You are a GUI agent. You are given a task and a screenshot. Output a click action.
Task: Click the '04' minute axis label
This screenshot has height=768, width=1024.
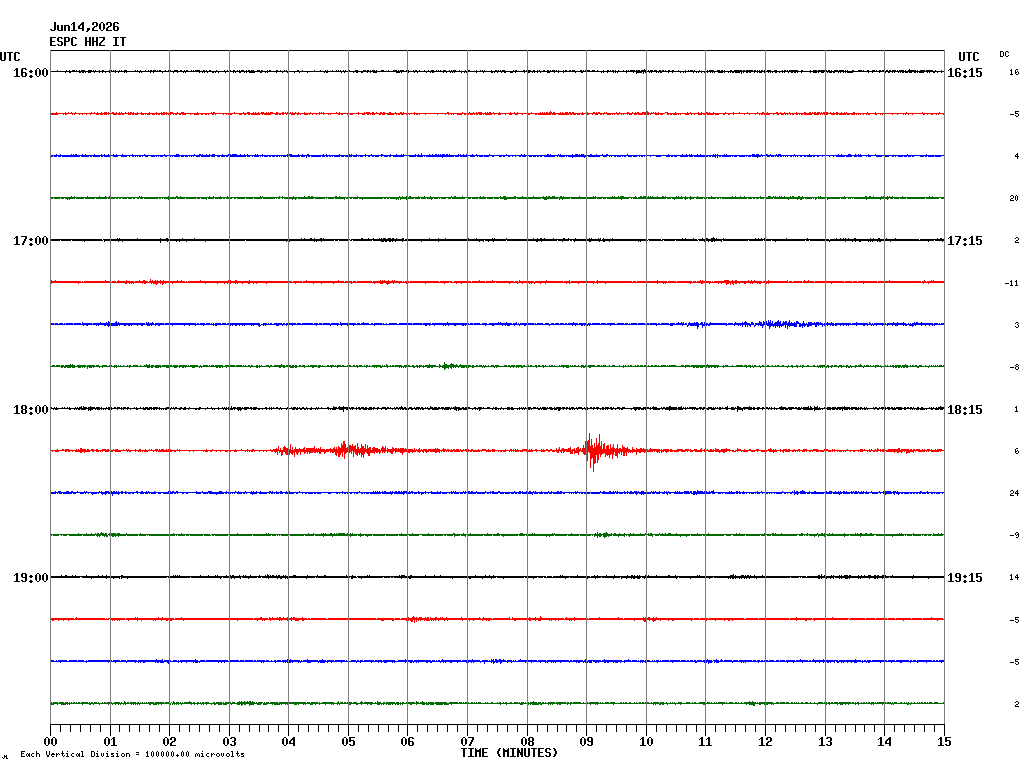pos(289,742)
